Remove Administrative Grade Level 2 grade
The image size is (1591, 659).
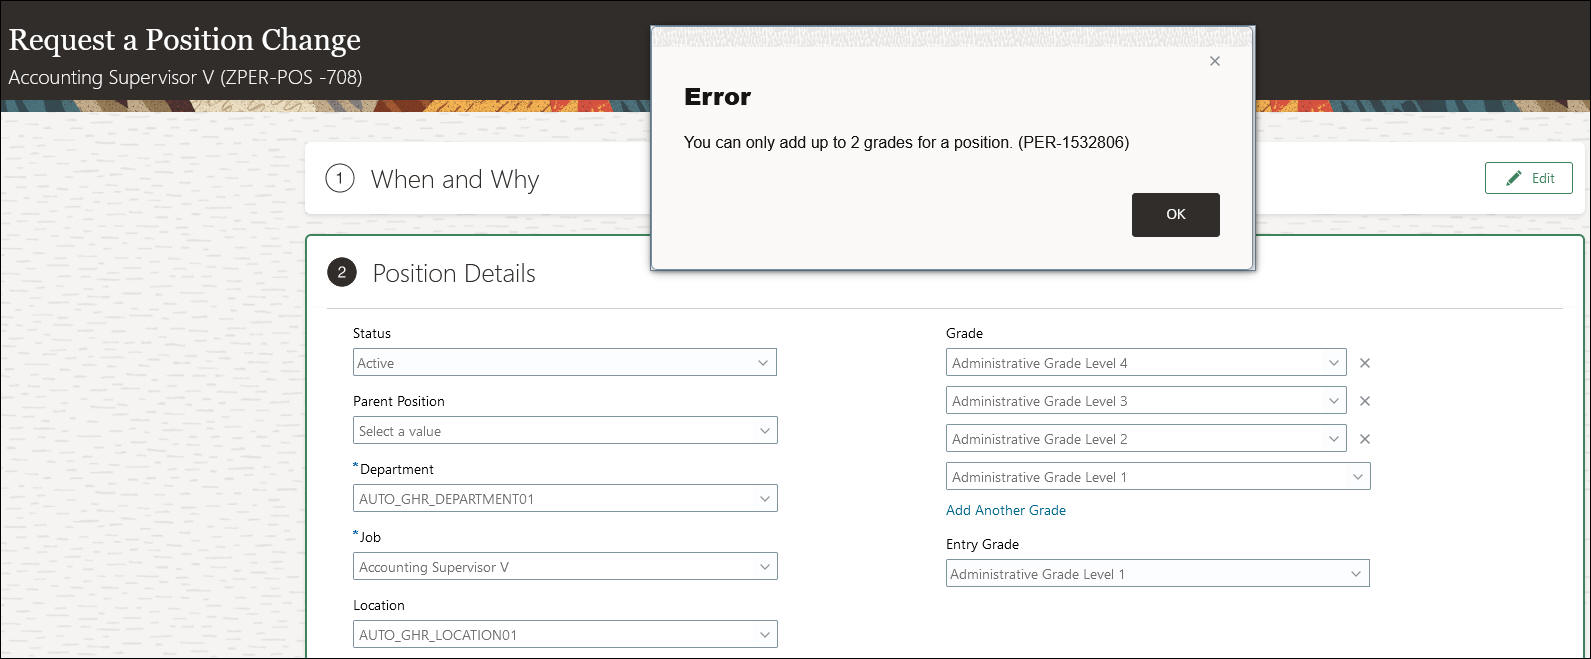coord(1364,439)
